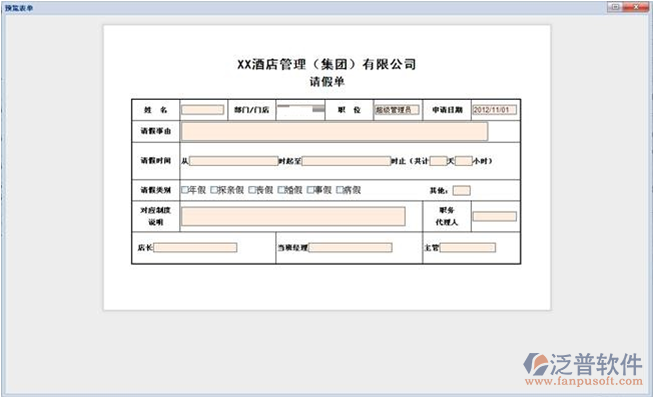Click the 申请日期 date field showing 2012/11/01
The height and width of the screenshot is (397, 653).
coord(494,110)
